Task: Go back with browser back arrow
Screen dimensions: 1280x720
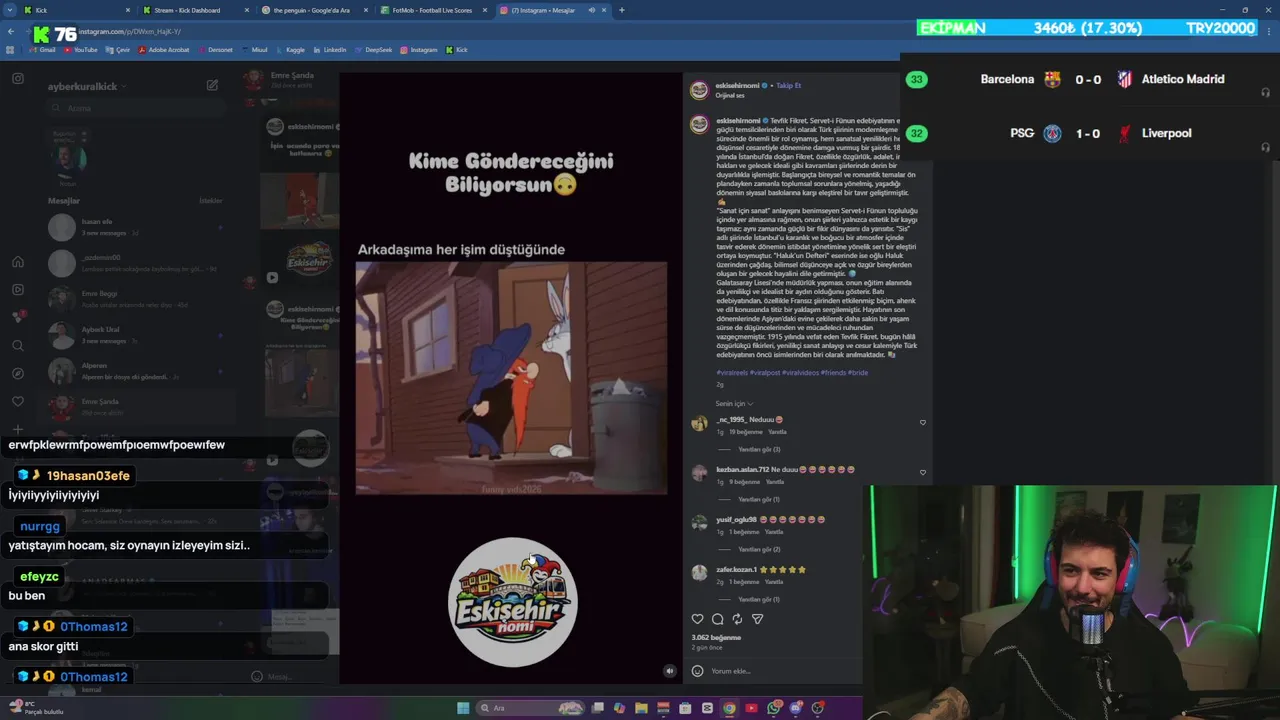Action: [11, 32]
